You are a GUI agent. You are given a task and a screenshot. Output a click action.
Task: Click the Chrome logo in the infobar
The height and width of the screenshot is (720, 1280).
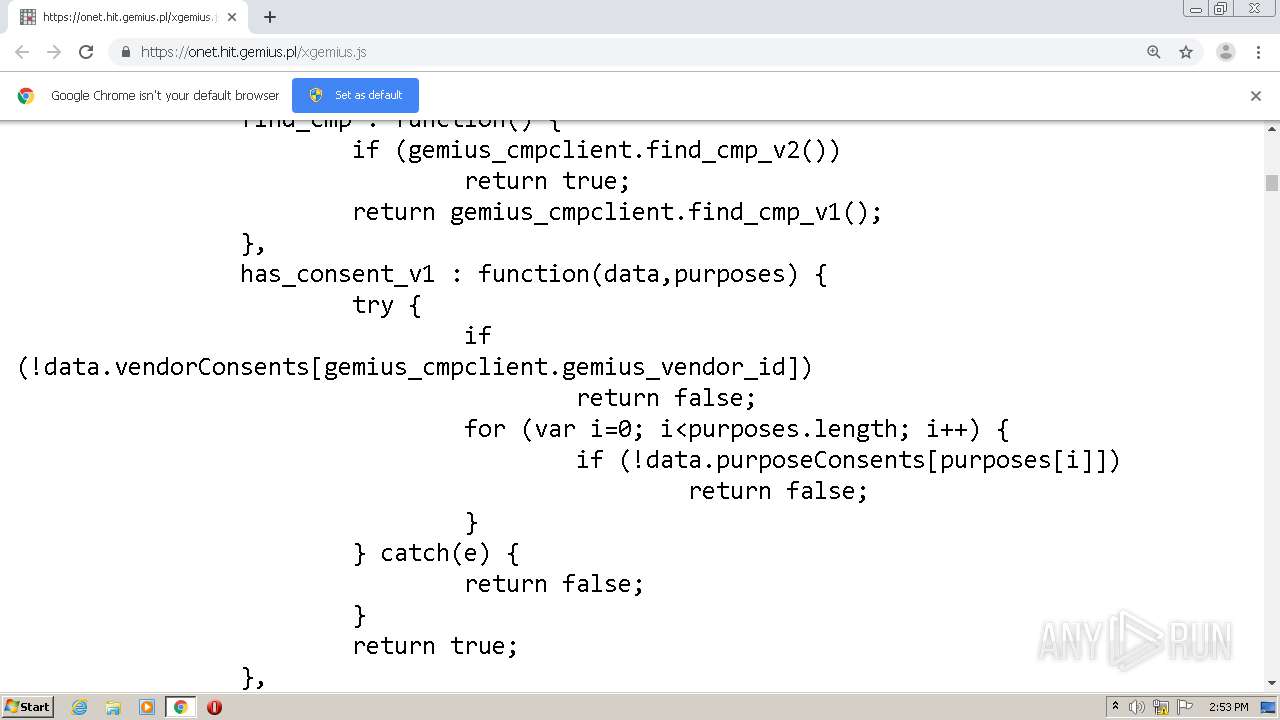(x=26, y=96)
